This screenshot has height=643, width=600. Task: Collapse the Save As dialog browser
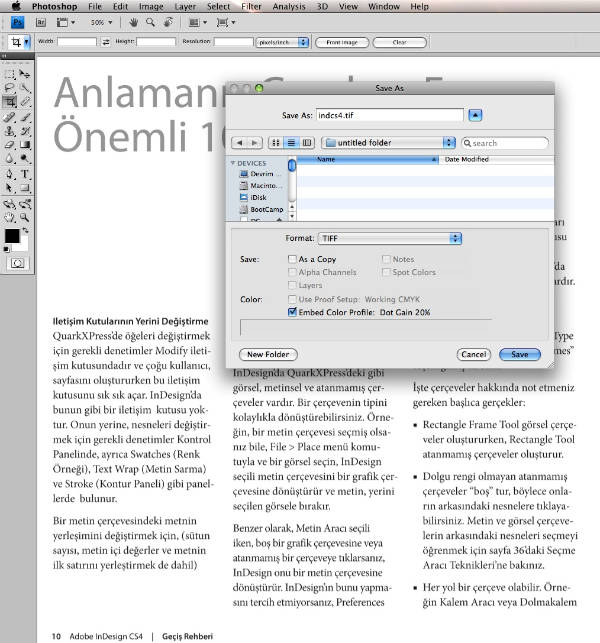coord(475,115)
